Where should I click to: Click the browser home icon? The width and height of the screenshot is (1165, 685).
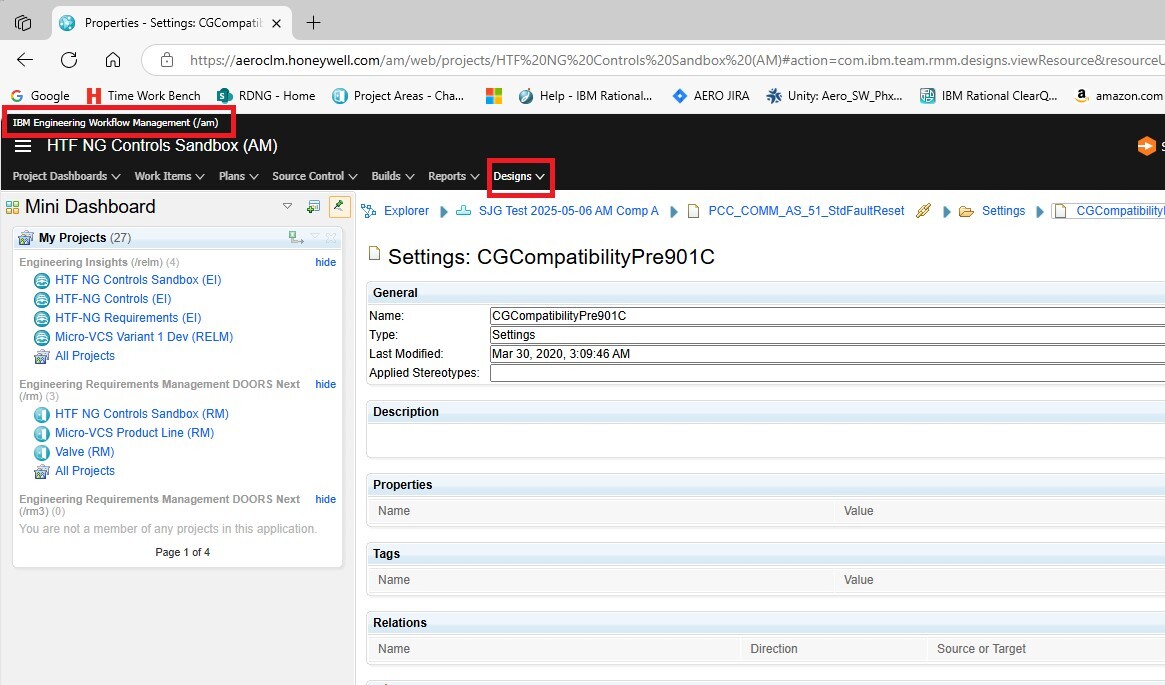coord(113,59)
